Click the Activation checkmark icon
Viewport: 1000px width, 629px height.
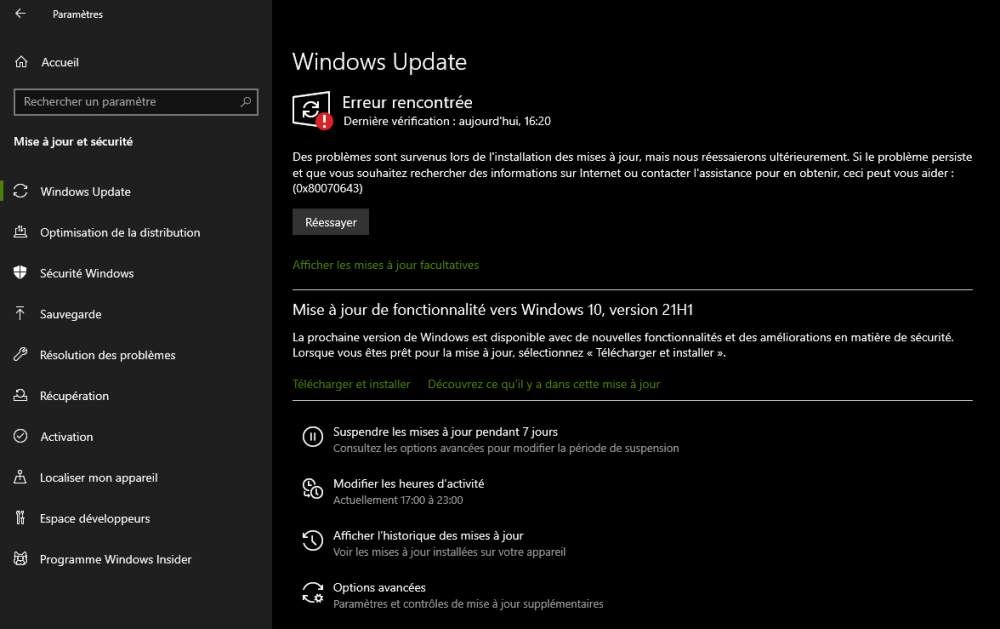(19, 437)
